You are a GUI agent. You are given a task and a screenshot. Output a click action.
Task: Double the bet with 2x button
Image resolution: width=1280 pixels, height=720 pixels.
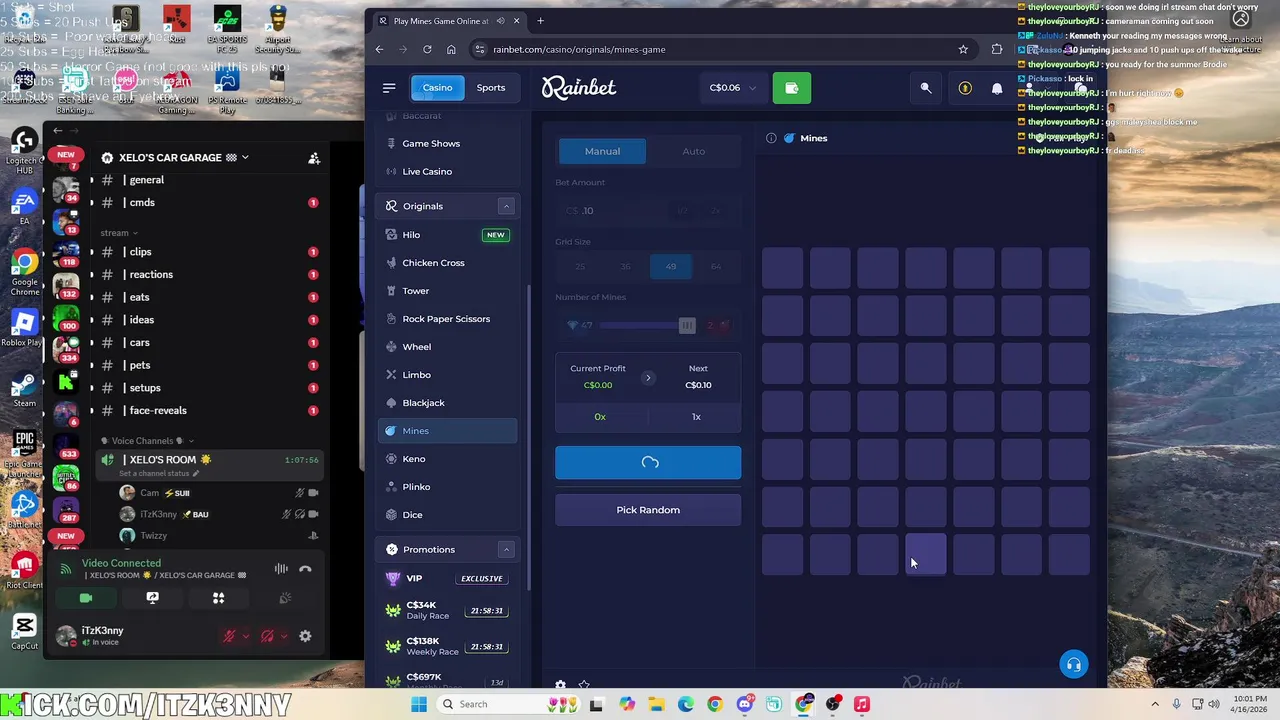(x=715, y=211)
